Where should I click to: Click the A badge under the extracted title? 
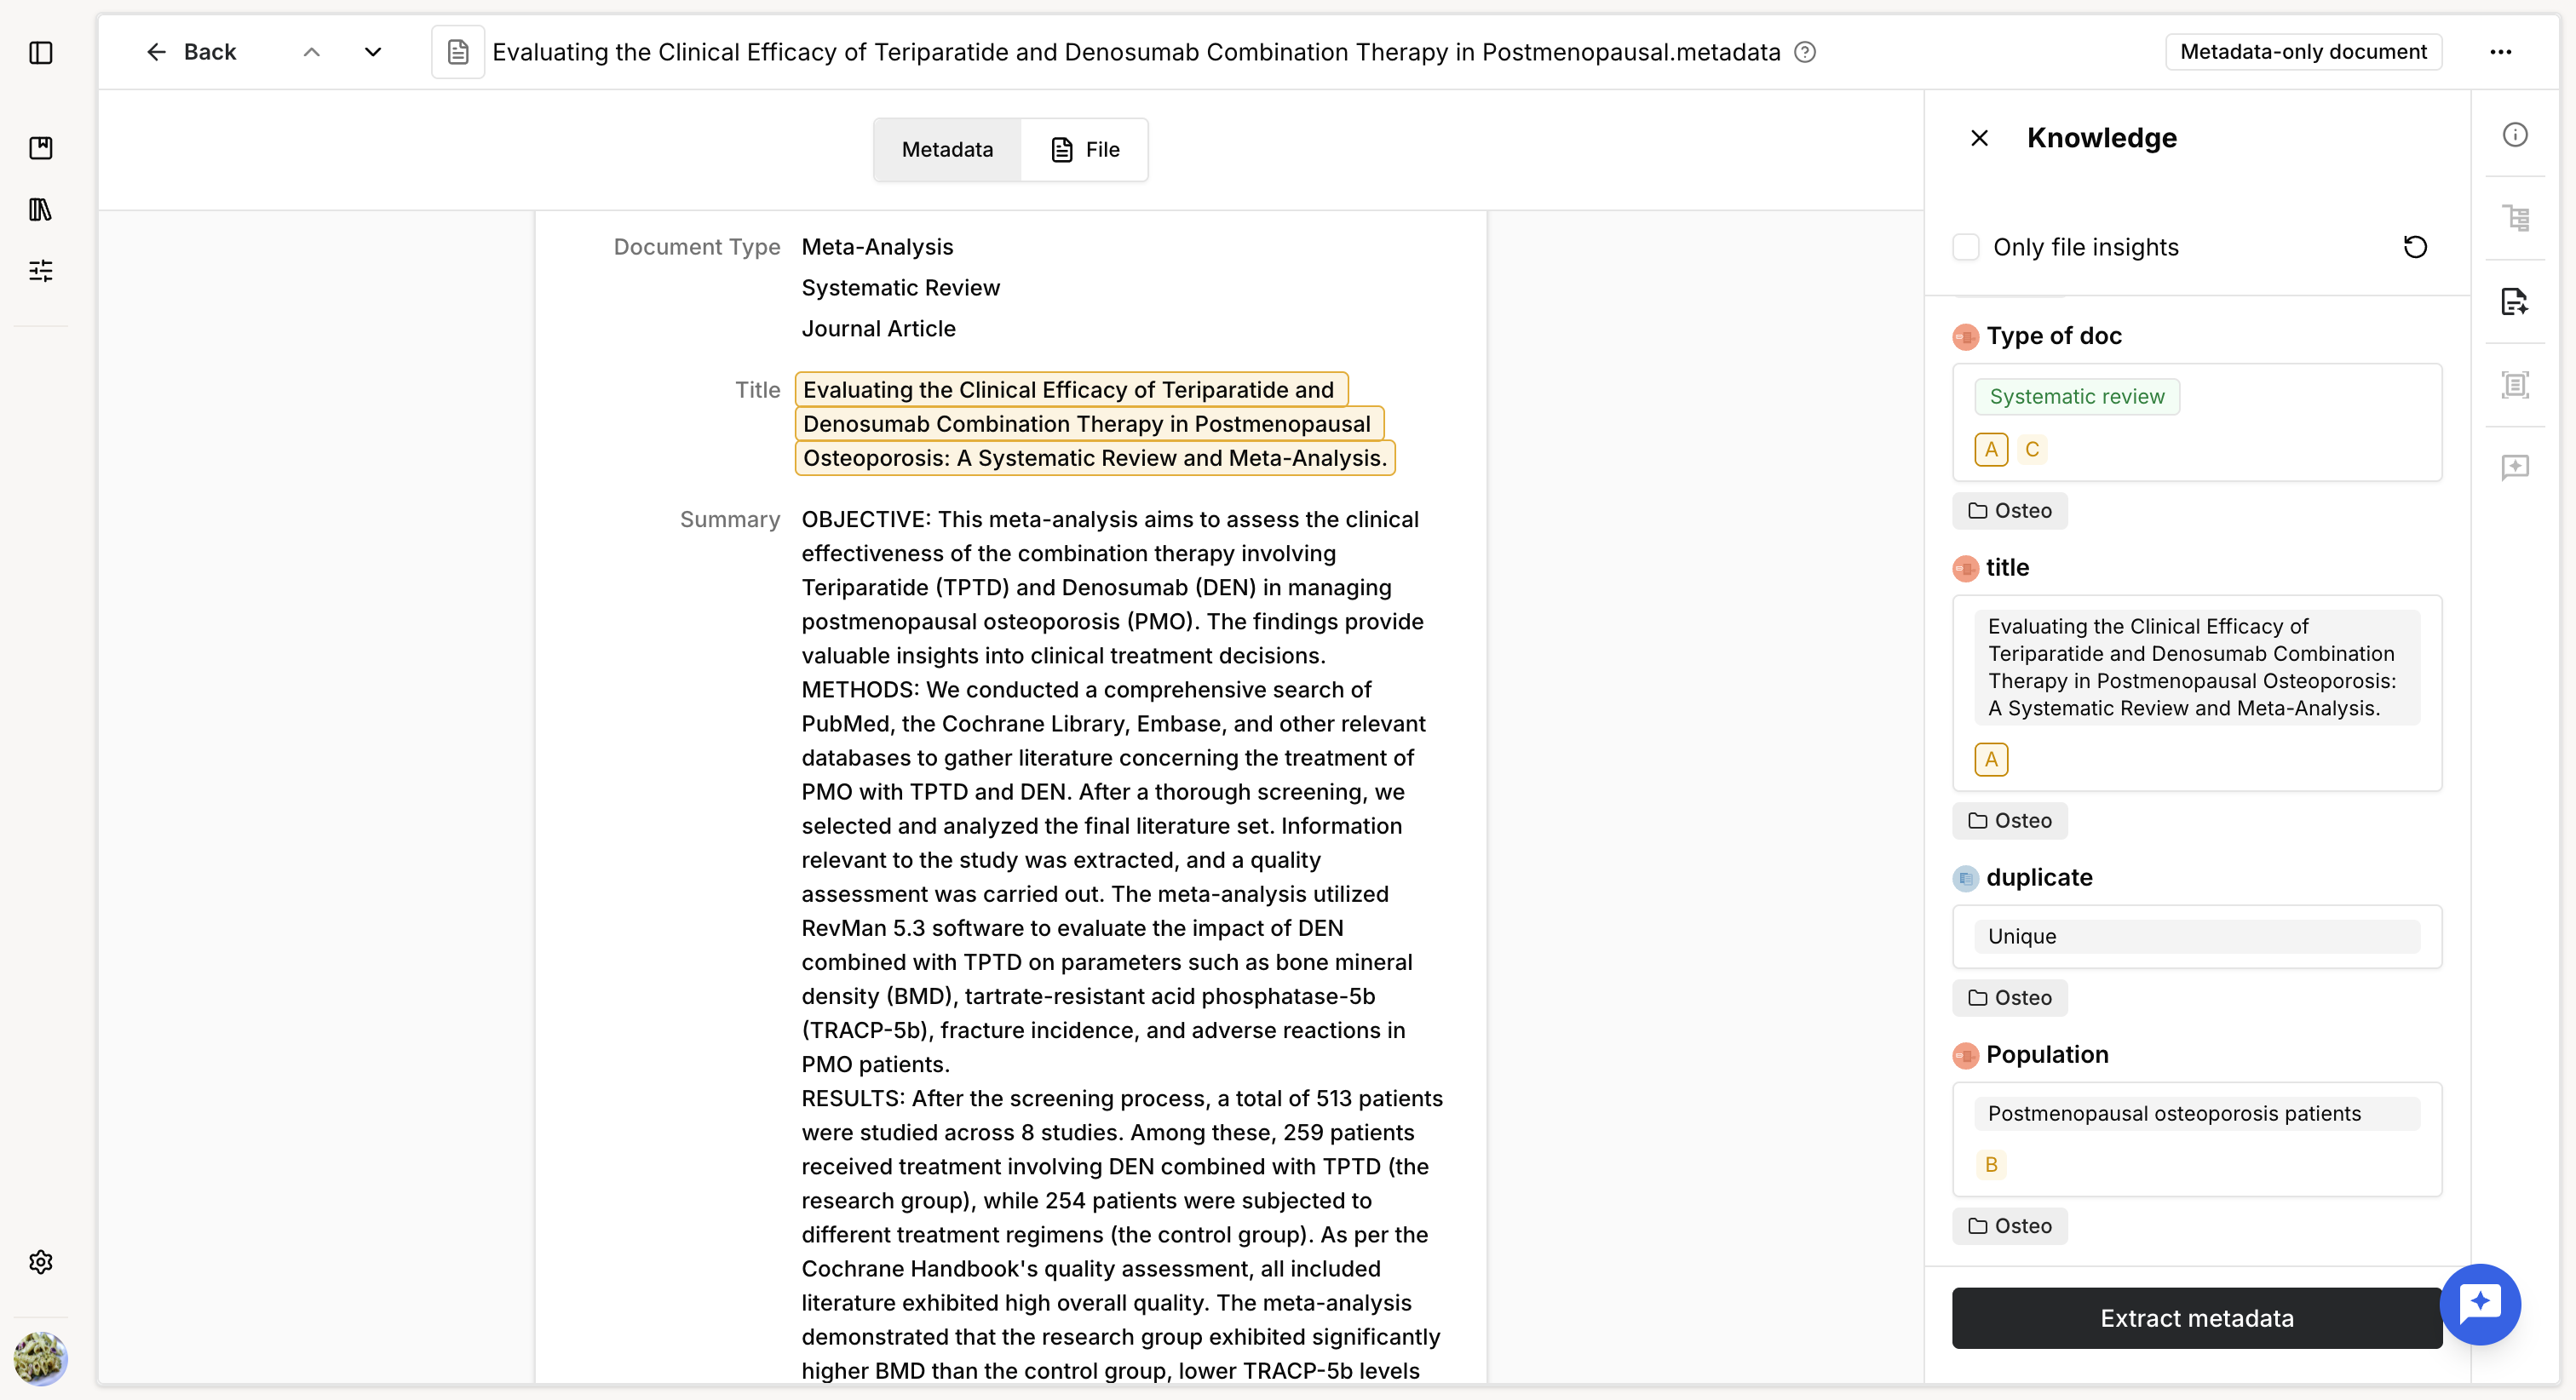(1991, 760)
